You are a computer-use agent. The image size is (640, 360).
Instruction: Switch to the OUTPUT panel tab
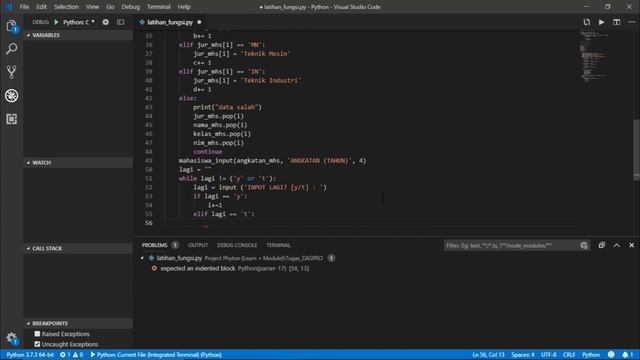pyautogui.click(x=198, y=245)
